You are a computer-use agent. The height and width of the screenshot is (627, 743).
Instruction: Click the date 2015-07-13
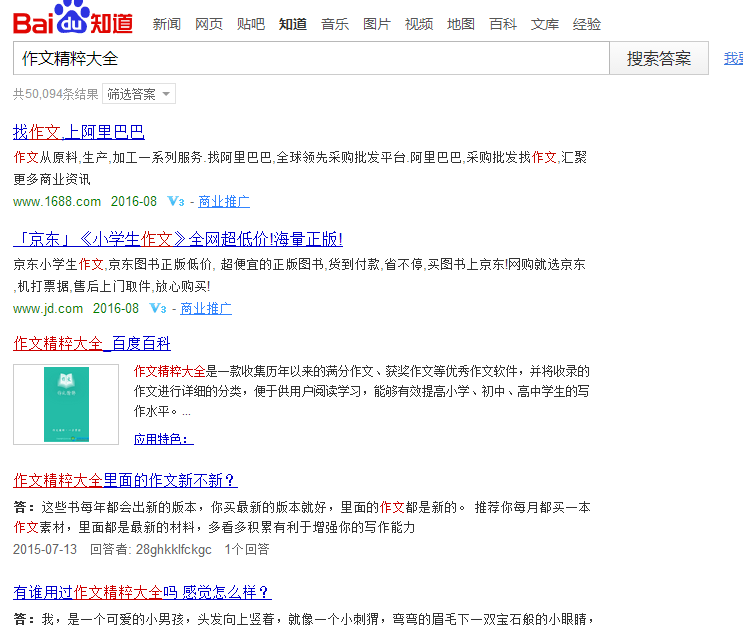45,549
